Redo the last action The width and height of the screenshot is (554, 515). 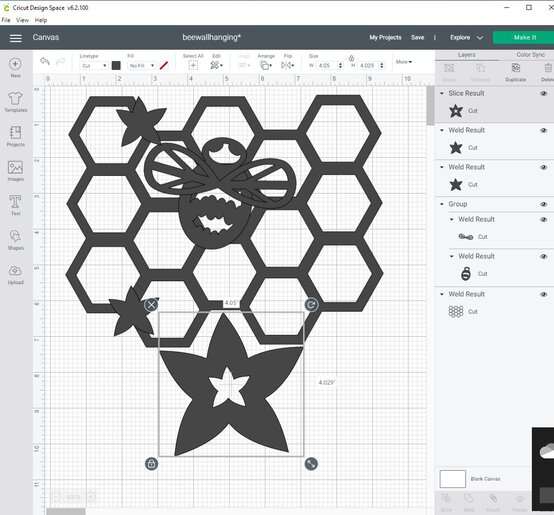(61, 61)
